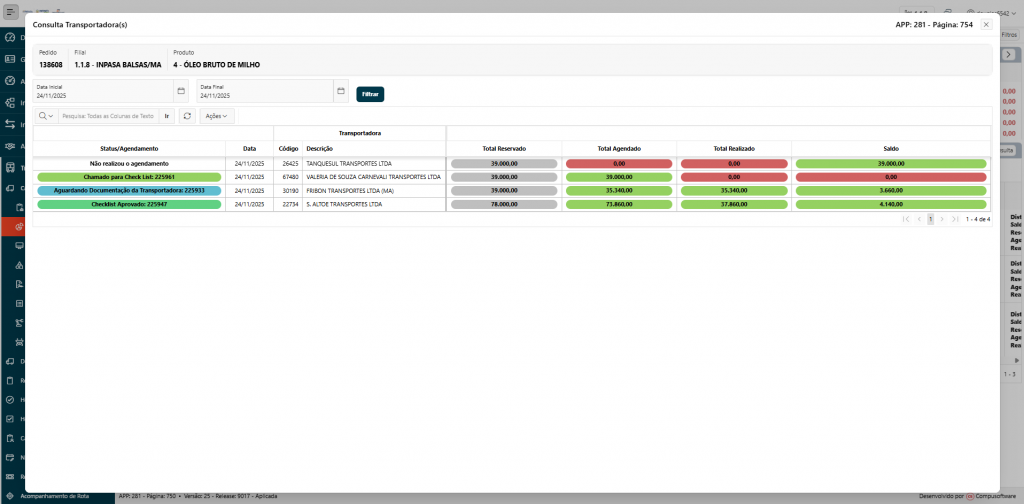Select VALERIA DE SOUZA CARNEVALI TRANSPORTES LTDA
Image resolution: width=1024 pixels, height=504 pixels.
click(x=374, y=177)
